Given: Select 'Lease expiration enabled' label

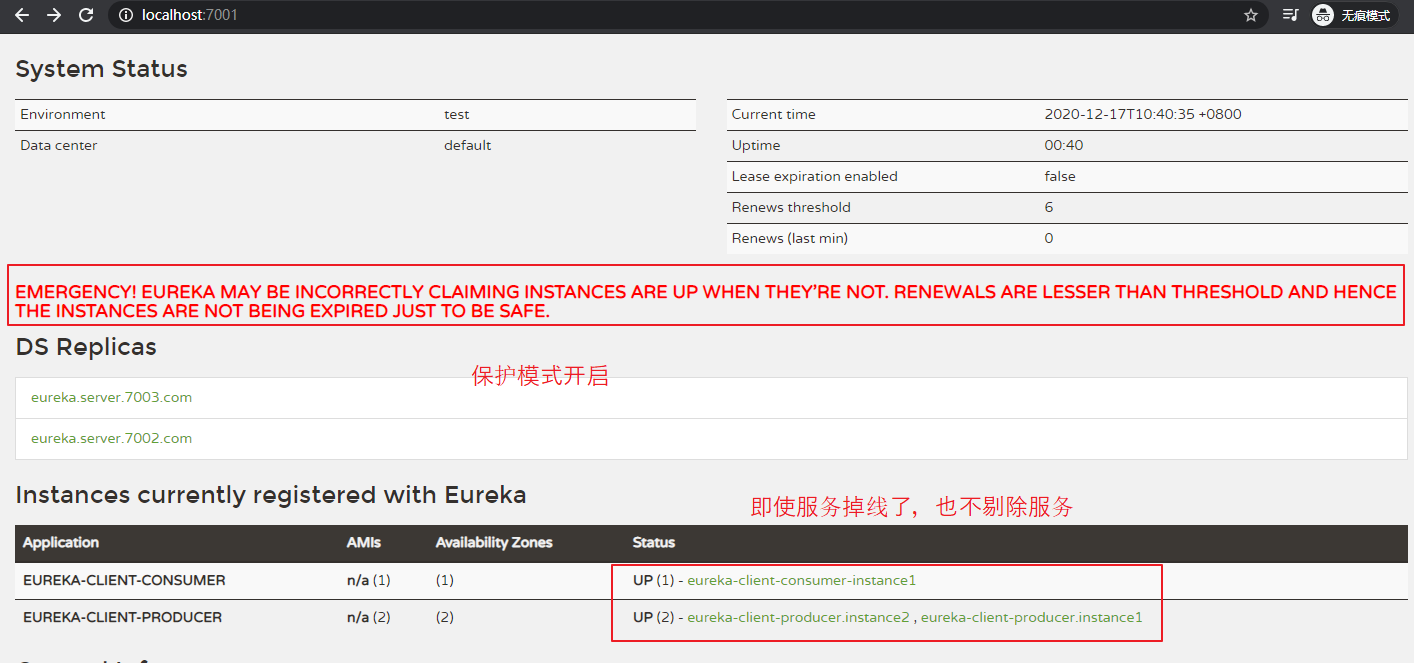Looking at the screenshot, I should 814,176.
